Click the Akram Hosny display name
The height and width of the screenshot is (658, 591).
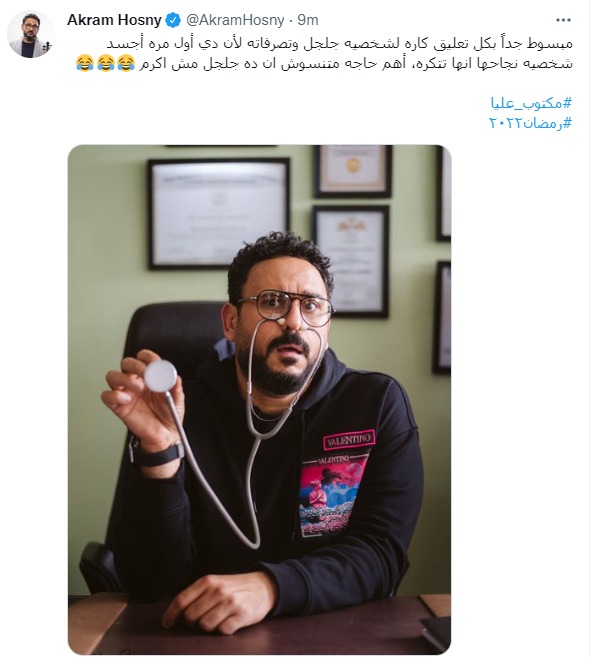114,20
